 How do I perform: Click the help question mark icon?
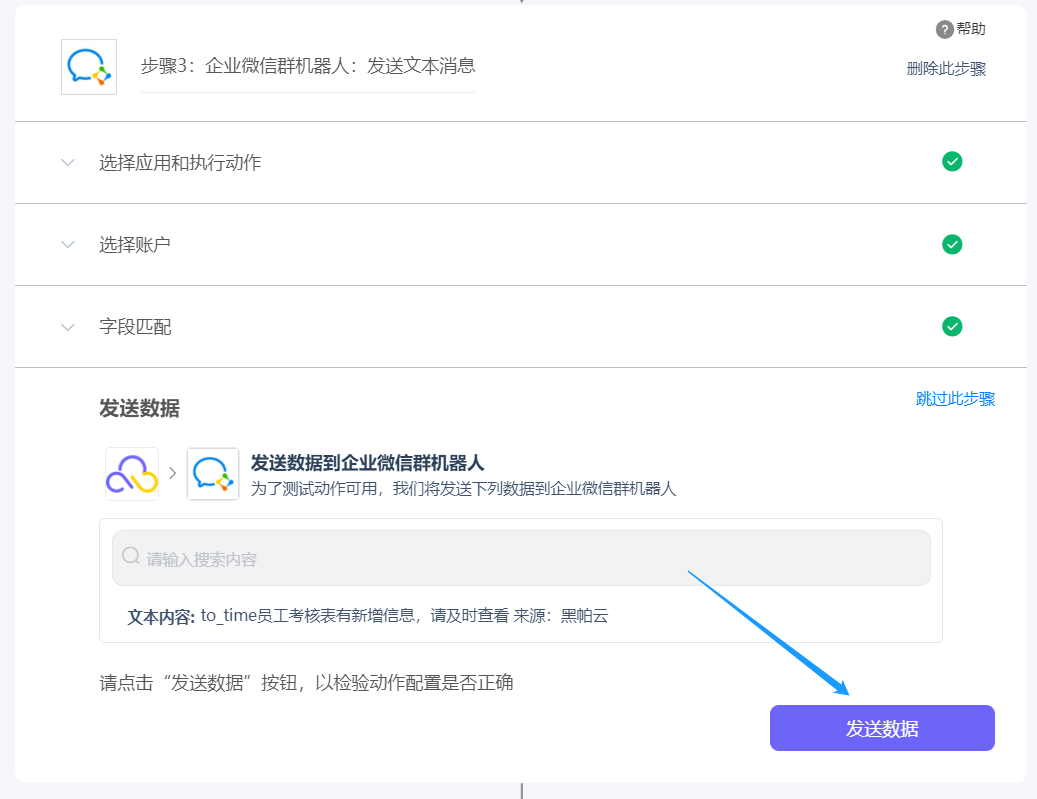[944, 29]
